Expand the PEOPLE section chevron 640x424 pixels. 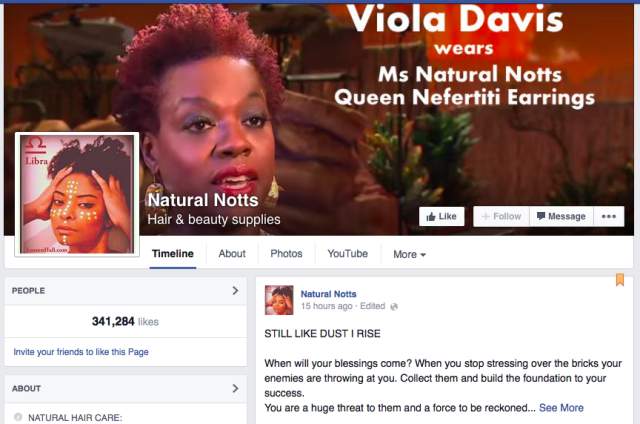tap(235, 291)
